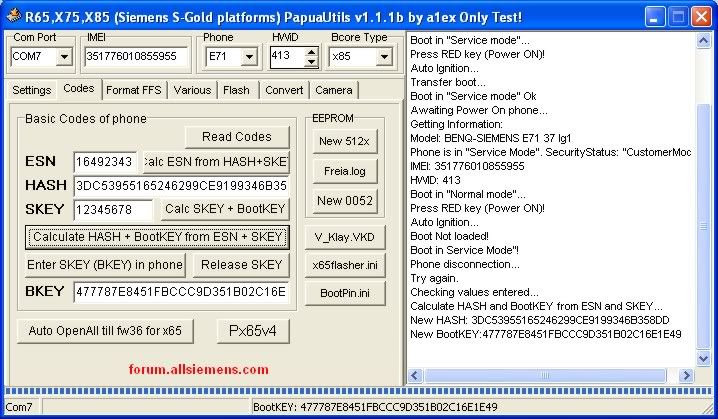Click the SKEY input field
The image size is (718, 419).
pos(113,210)
